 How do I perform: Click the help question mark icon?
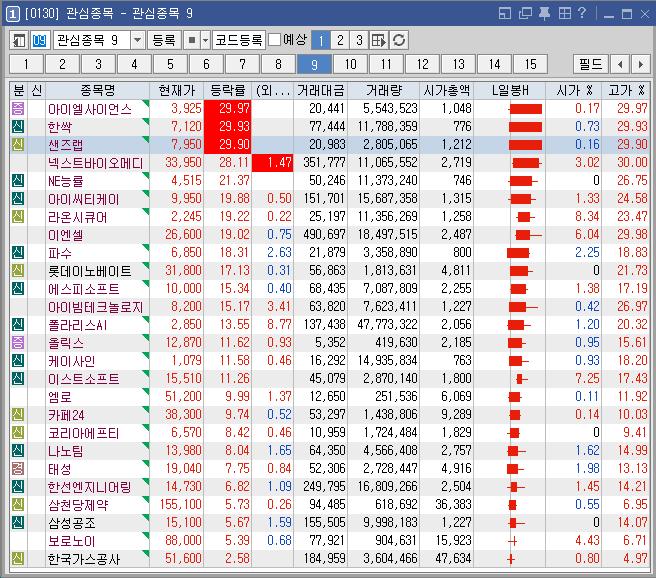coord(582,13)
